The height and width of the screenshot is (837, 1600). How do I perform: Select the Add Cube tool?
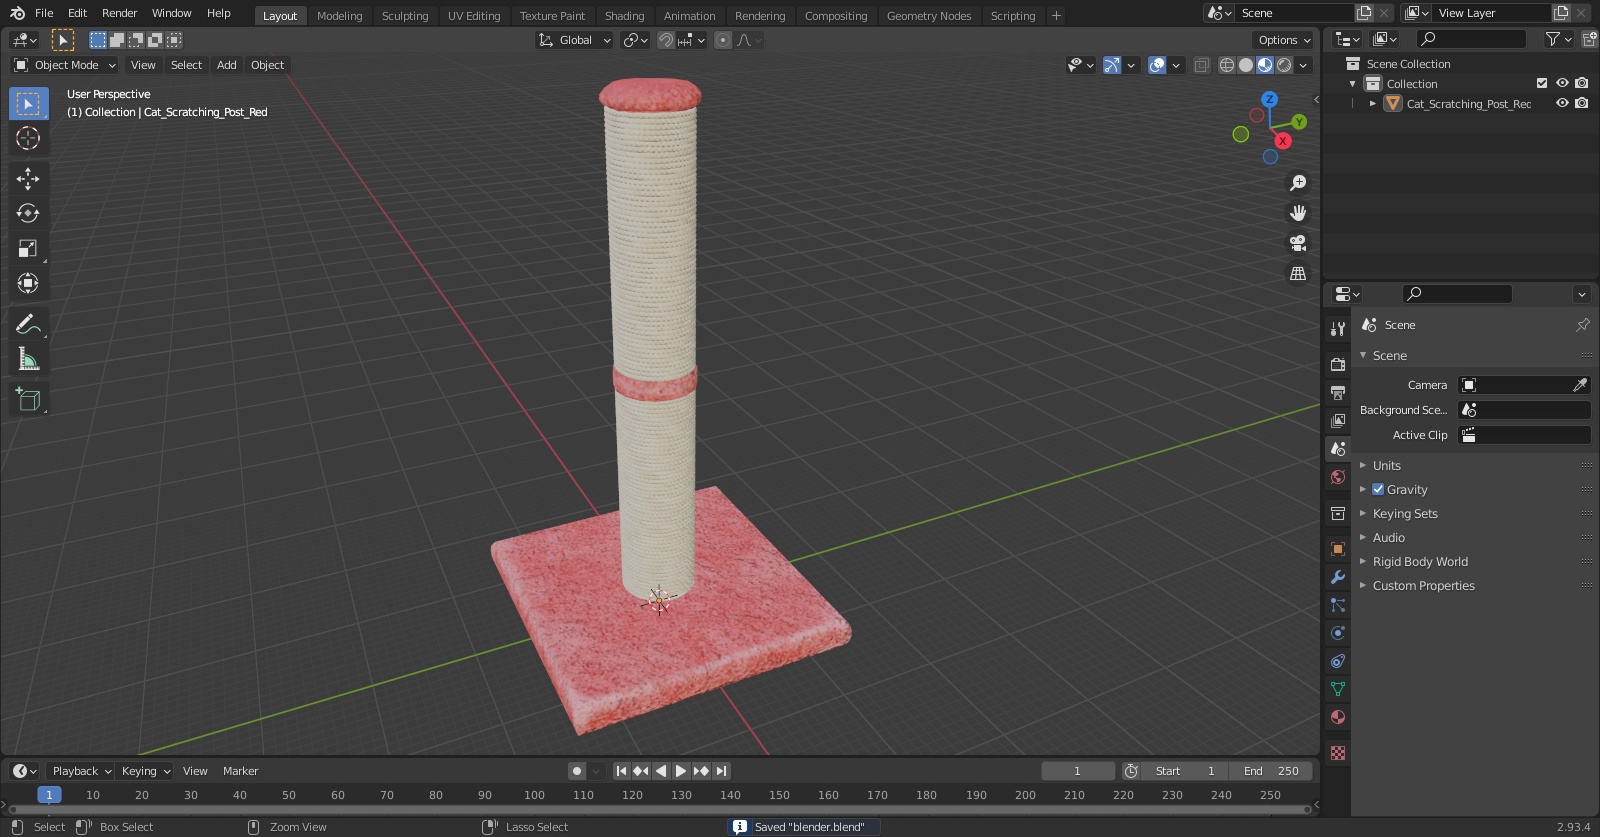coord(28,399)
